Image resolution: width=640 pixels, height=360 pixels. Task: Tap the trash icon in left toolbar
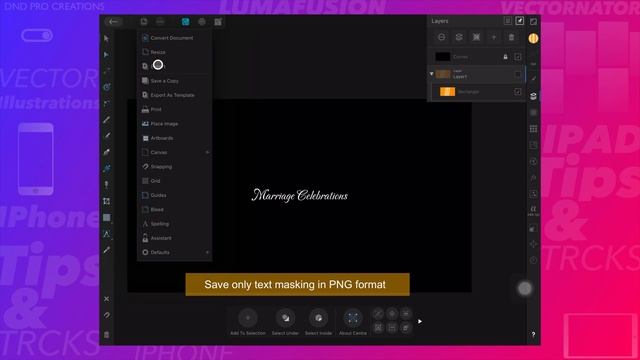[x=107, y=335]
